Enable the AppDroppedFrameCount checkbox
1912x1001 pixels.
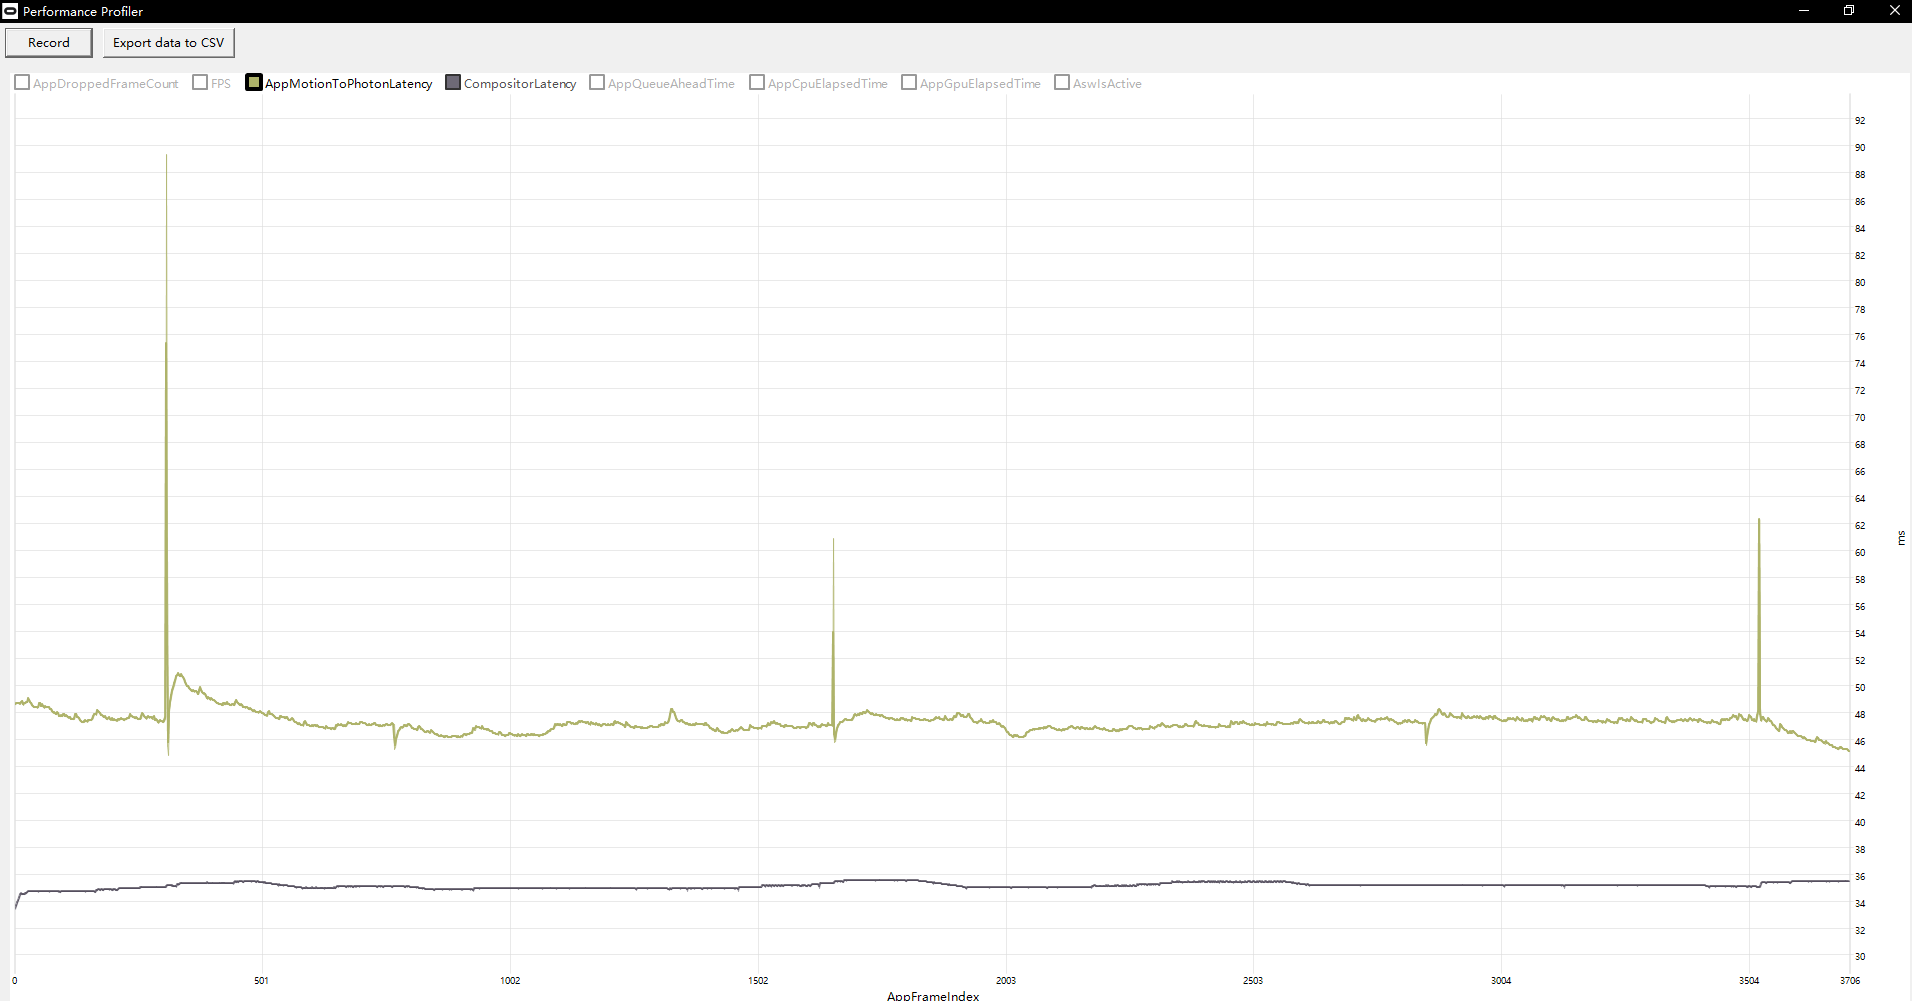[x=22, y=83]
